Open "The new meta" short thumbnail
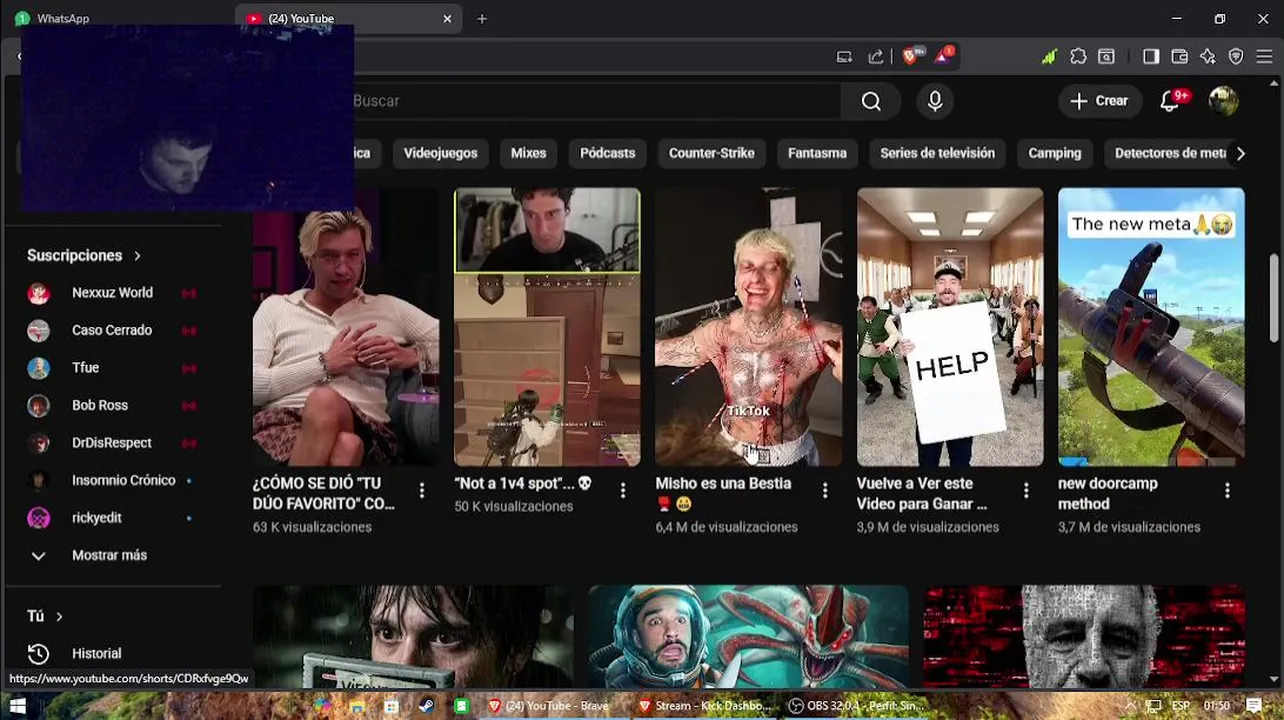 point(1151,327)
